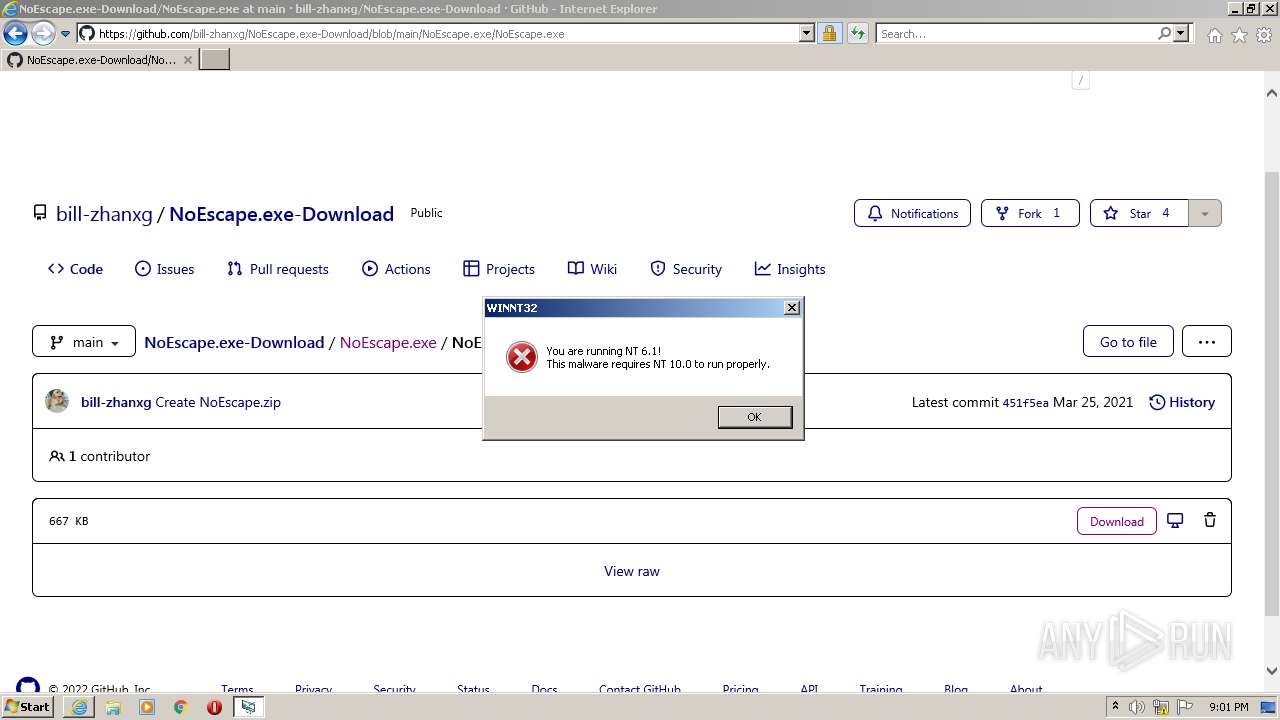Open commit hash 451f5ea

click(1025, 403)
